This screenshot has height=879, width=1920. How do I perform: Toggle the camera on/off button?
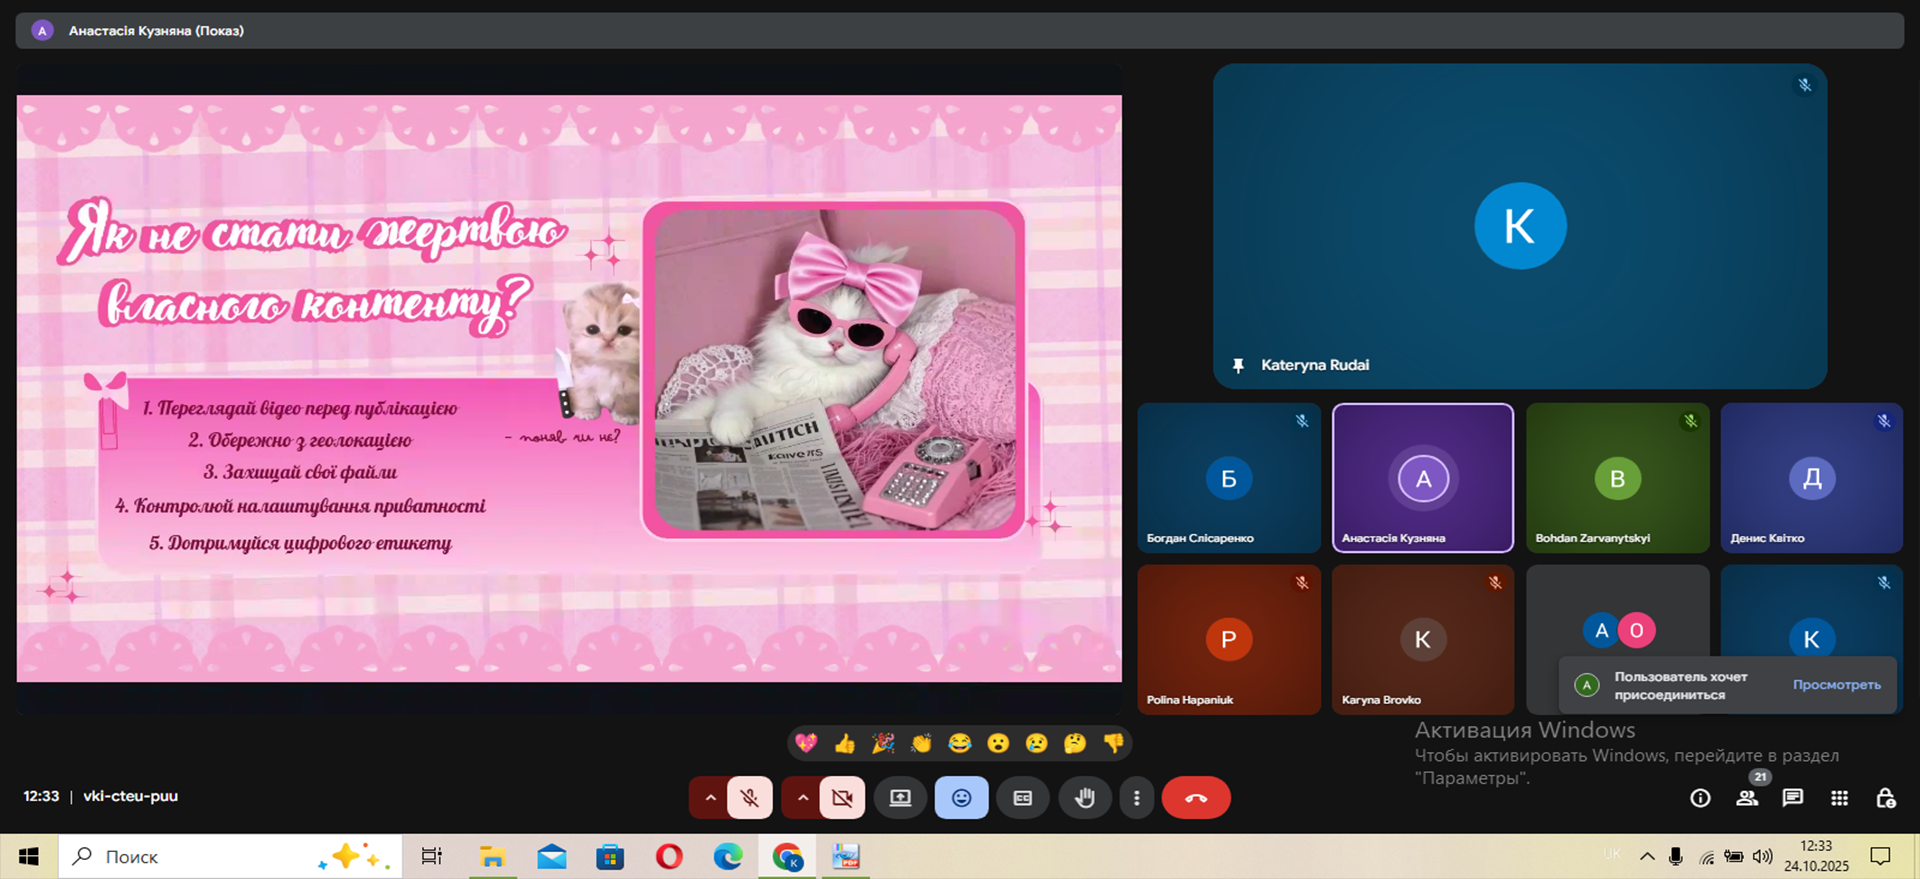coord(842,798)
